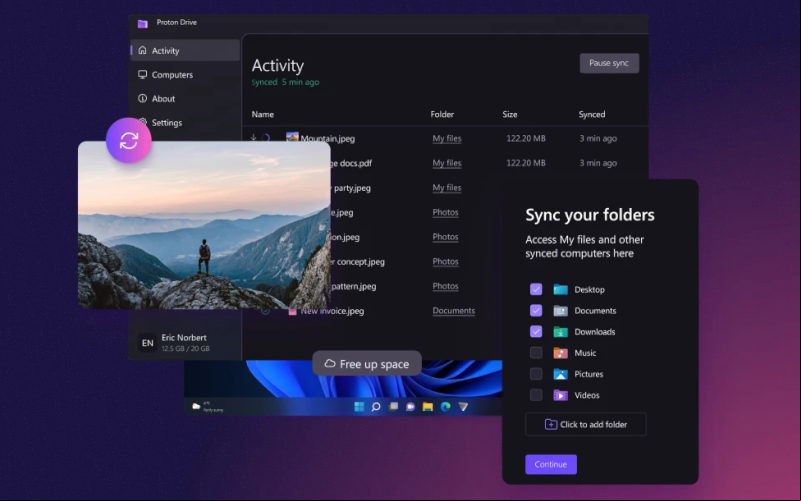Click the mountain hiker photo preview

(x=204, y=225)
